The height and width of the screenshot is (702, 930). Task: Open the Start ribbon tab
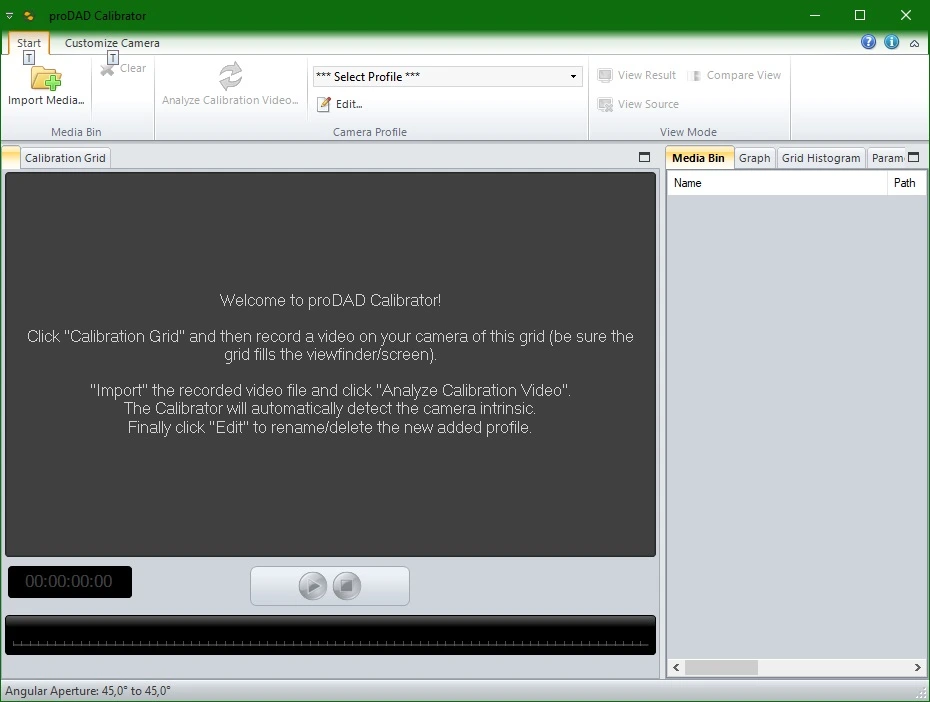(28, 43)
